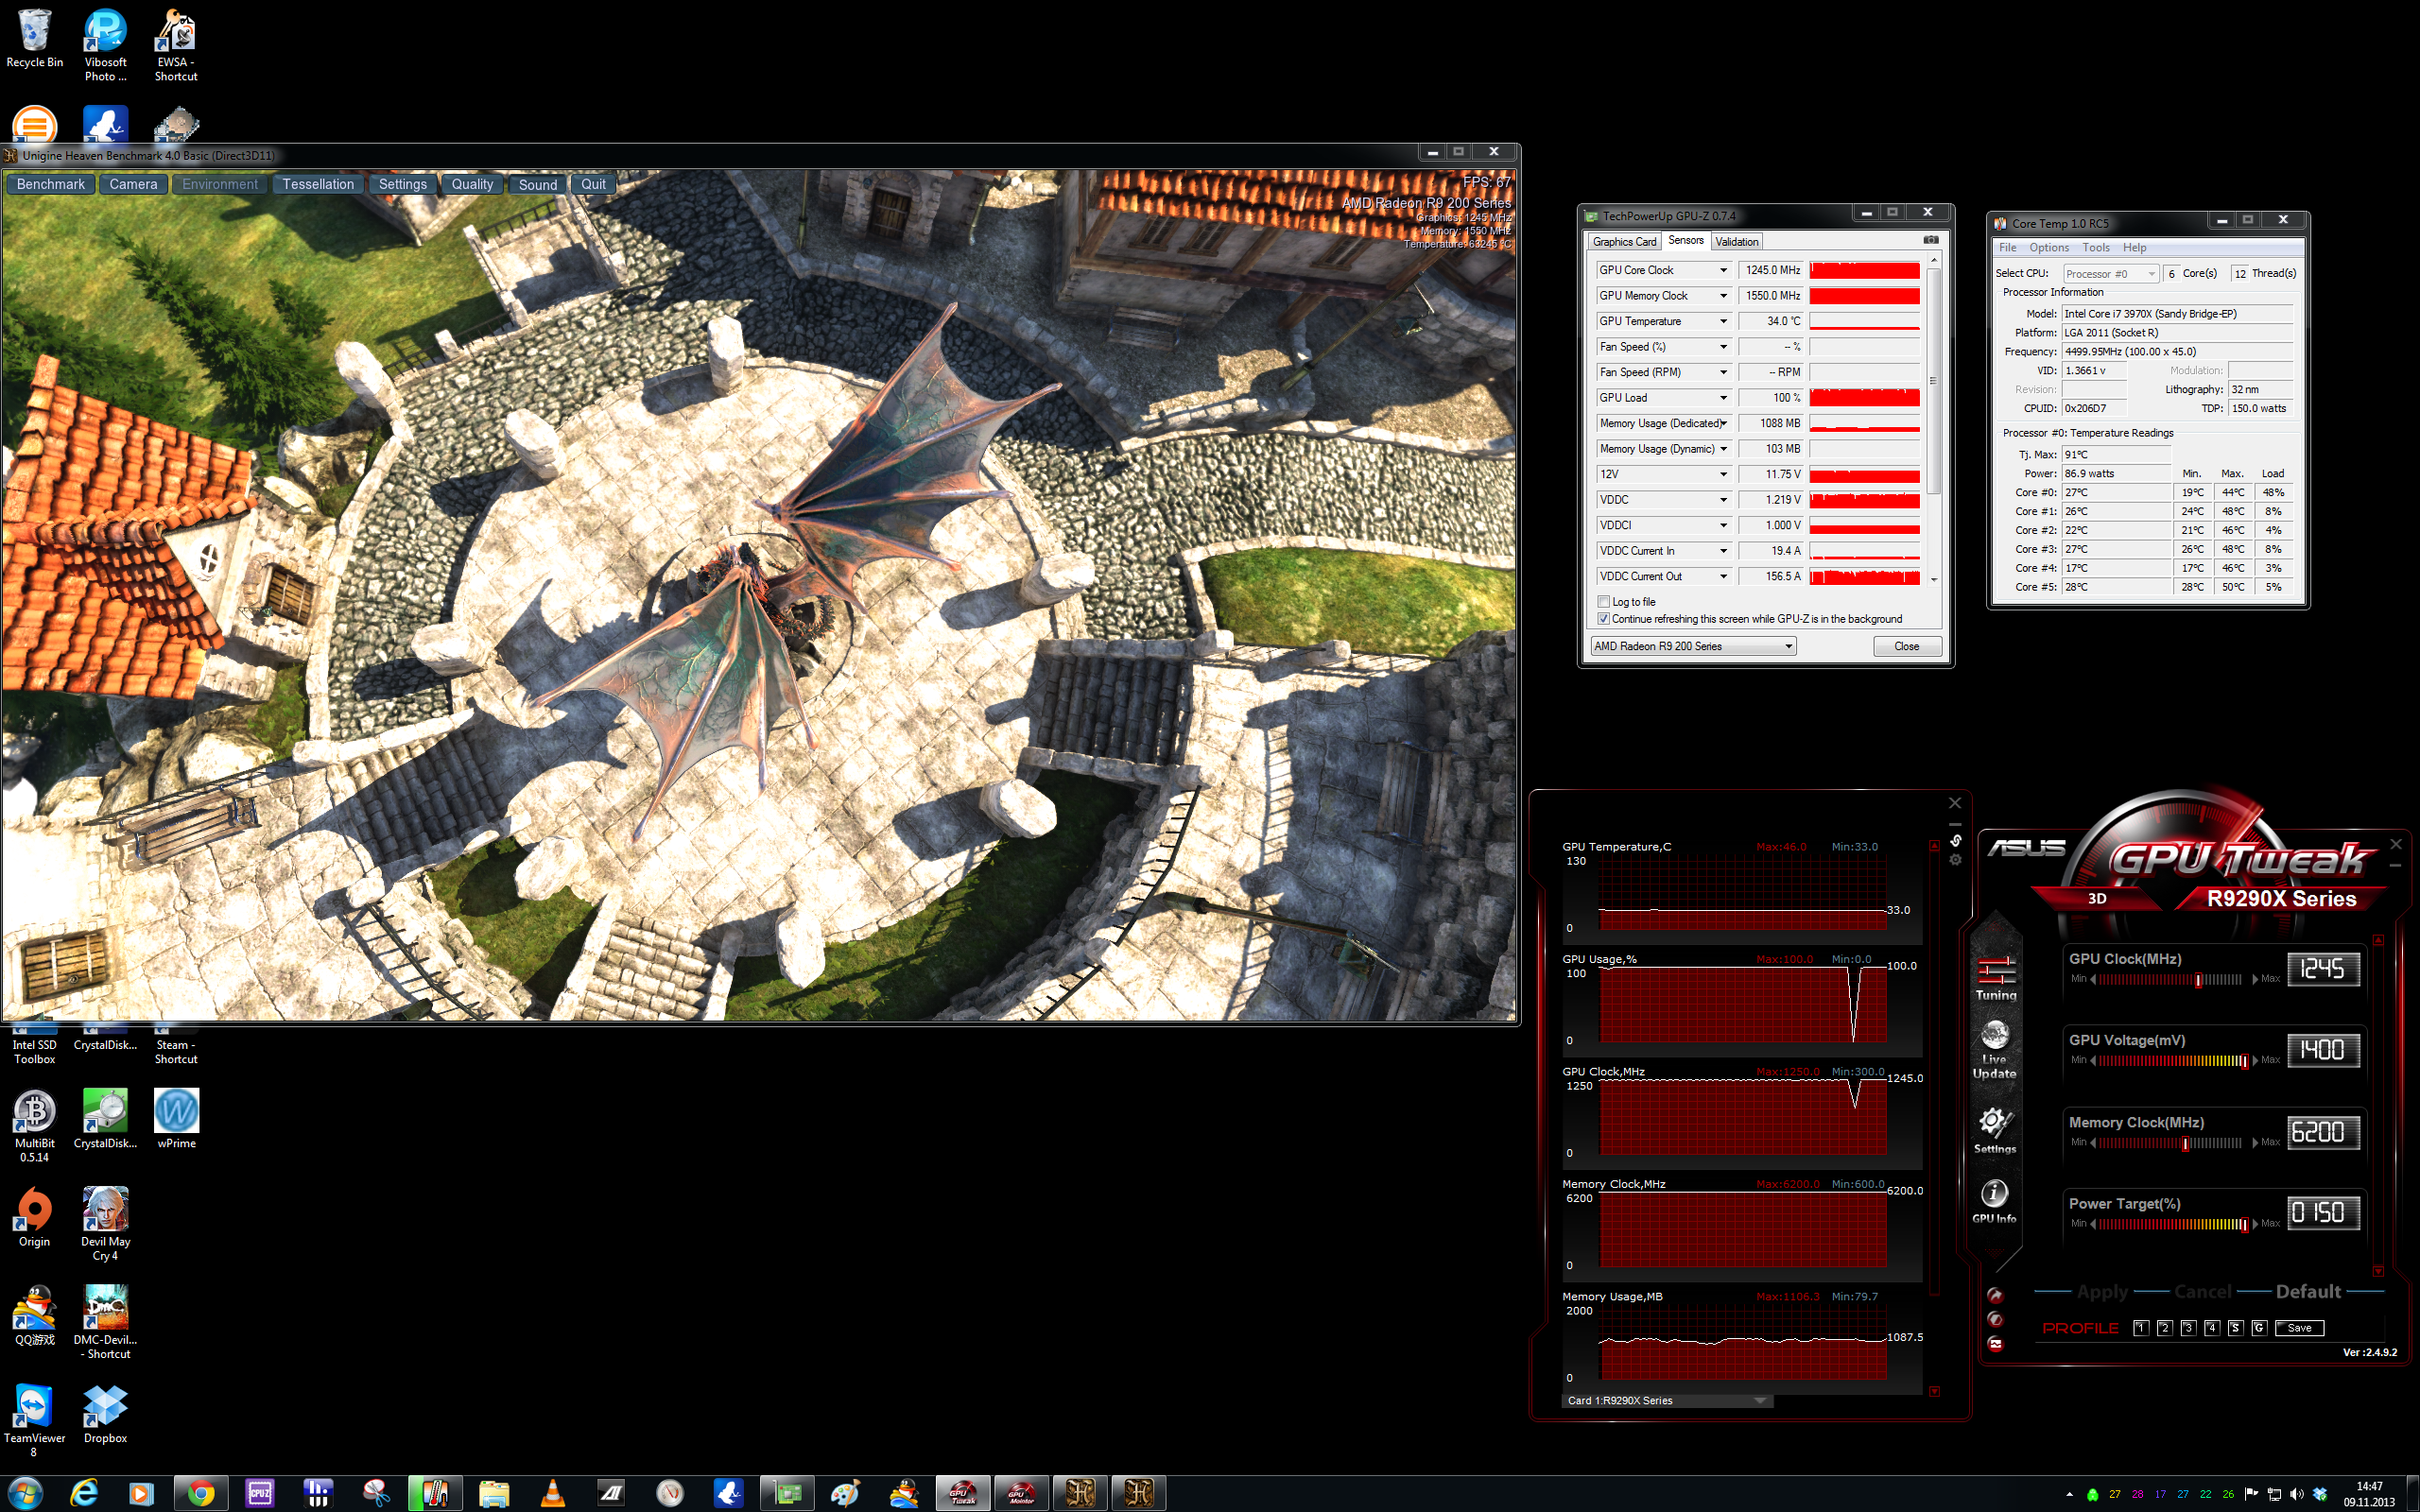Open the Fan Speed (RPM) sensor dropdown

coord(1723,372)
